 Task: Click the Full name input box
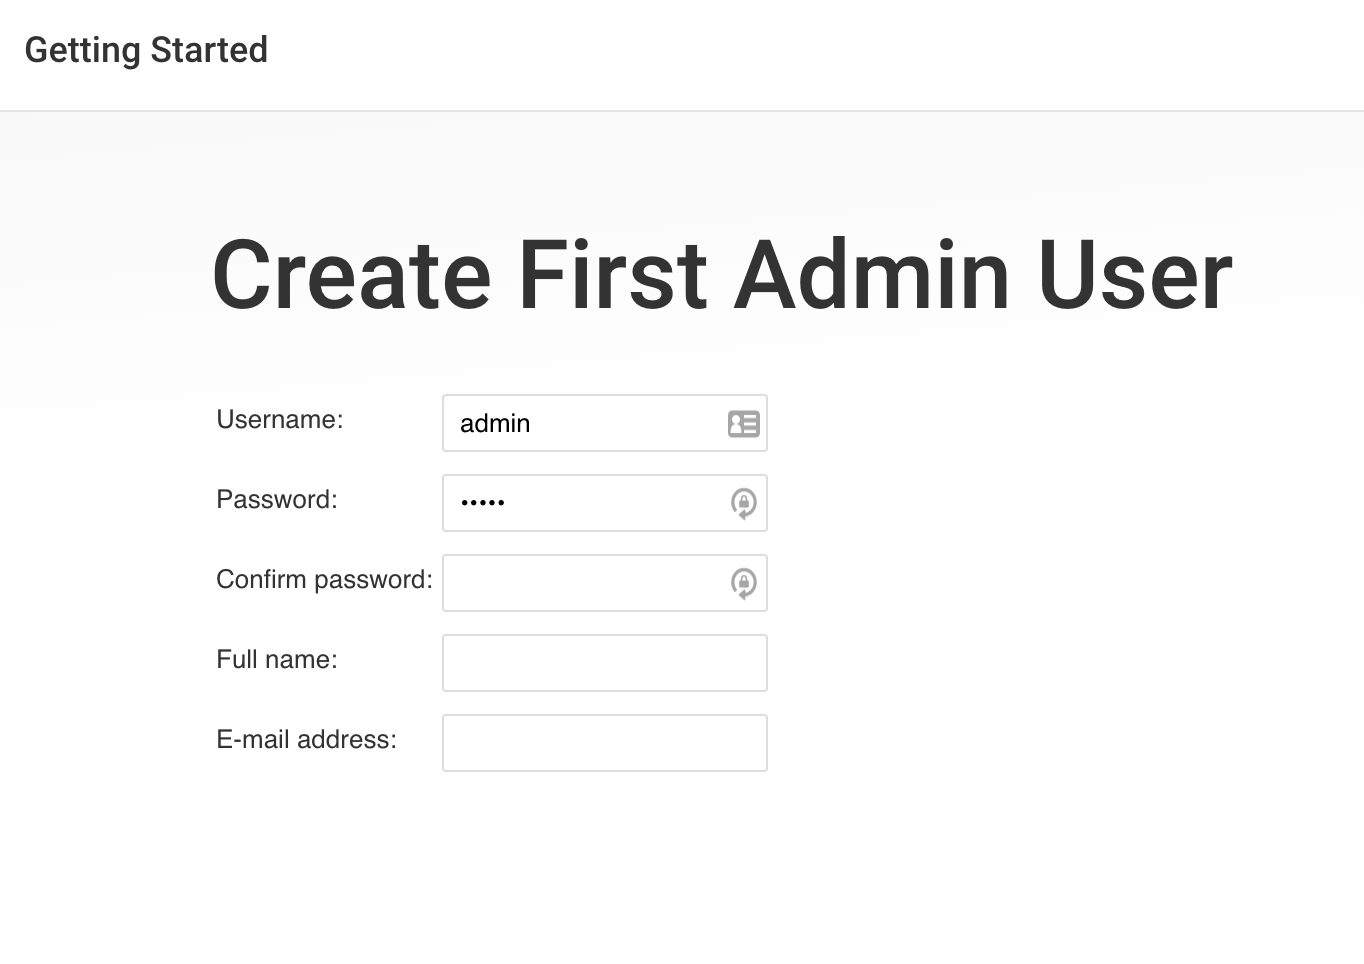pyautogui.click(x=604, y=662)
